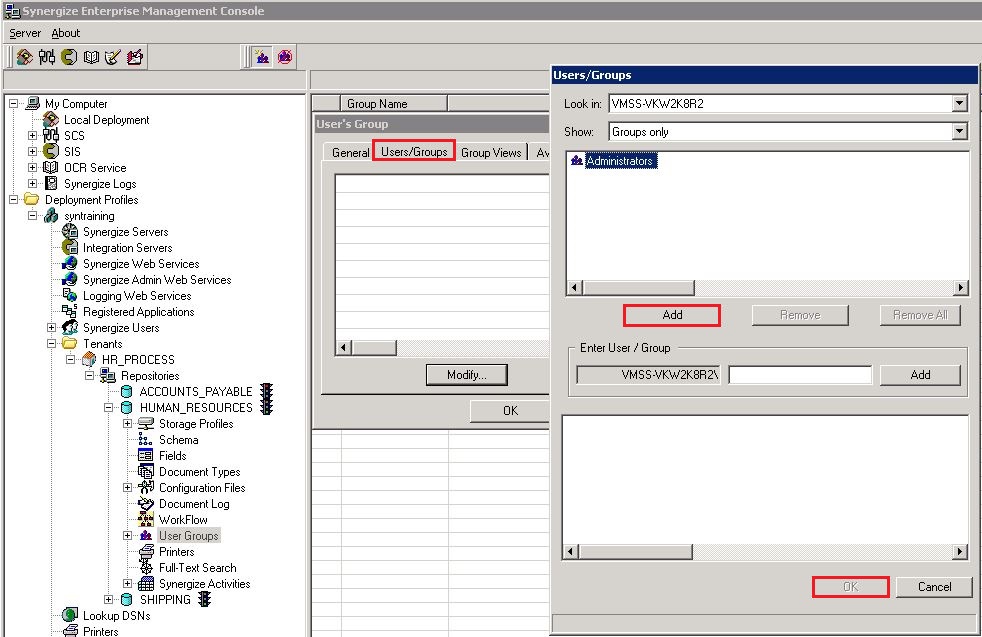This screenshot has width=982, height=637.
Task: Click the syntraining profile icon
Action: 51,215
